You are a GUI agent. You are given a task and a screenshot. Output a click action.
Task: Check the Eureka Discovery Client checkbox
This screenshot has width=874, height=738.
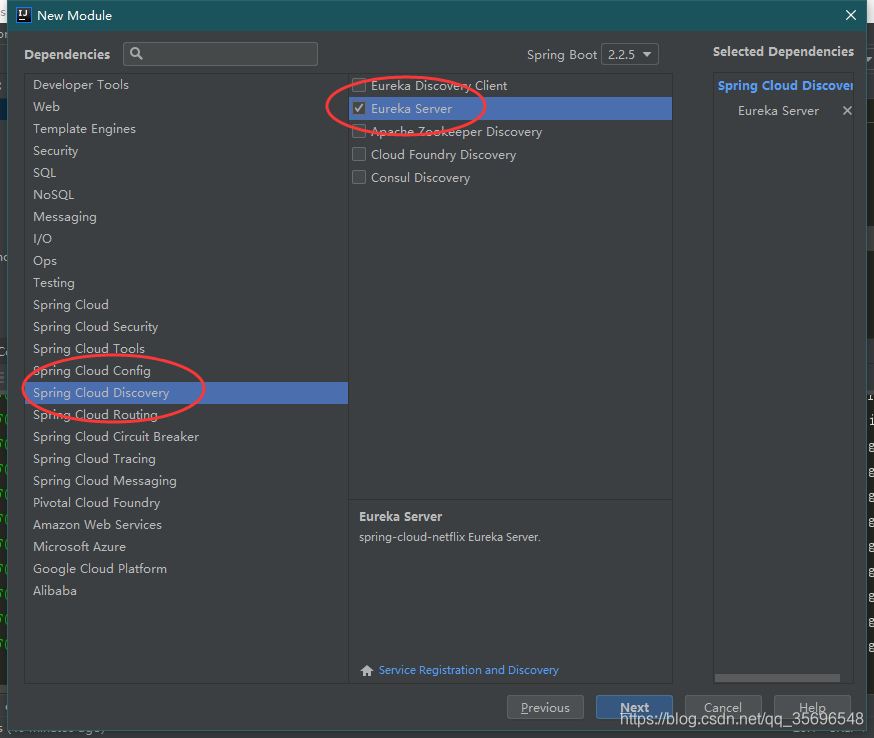pyautogui.click(x=359, y=85)
